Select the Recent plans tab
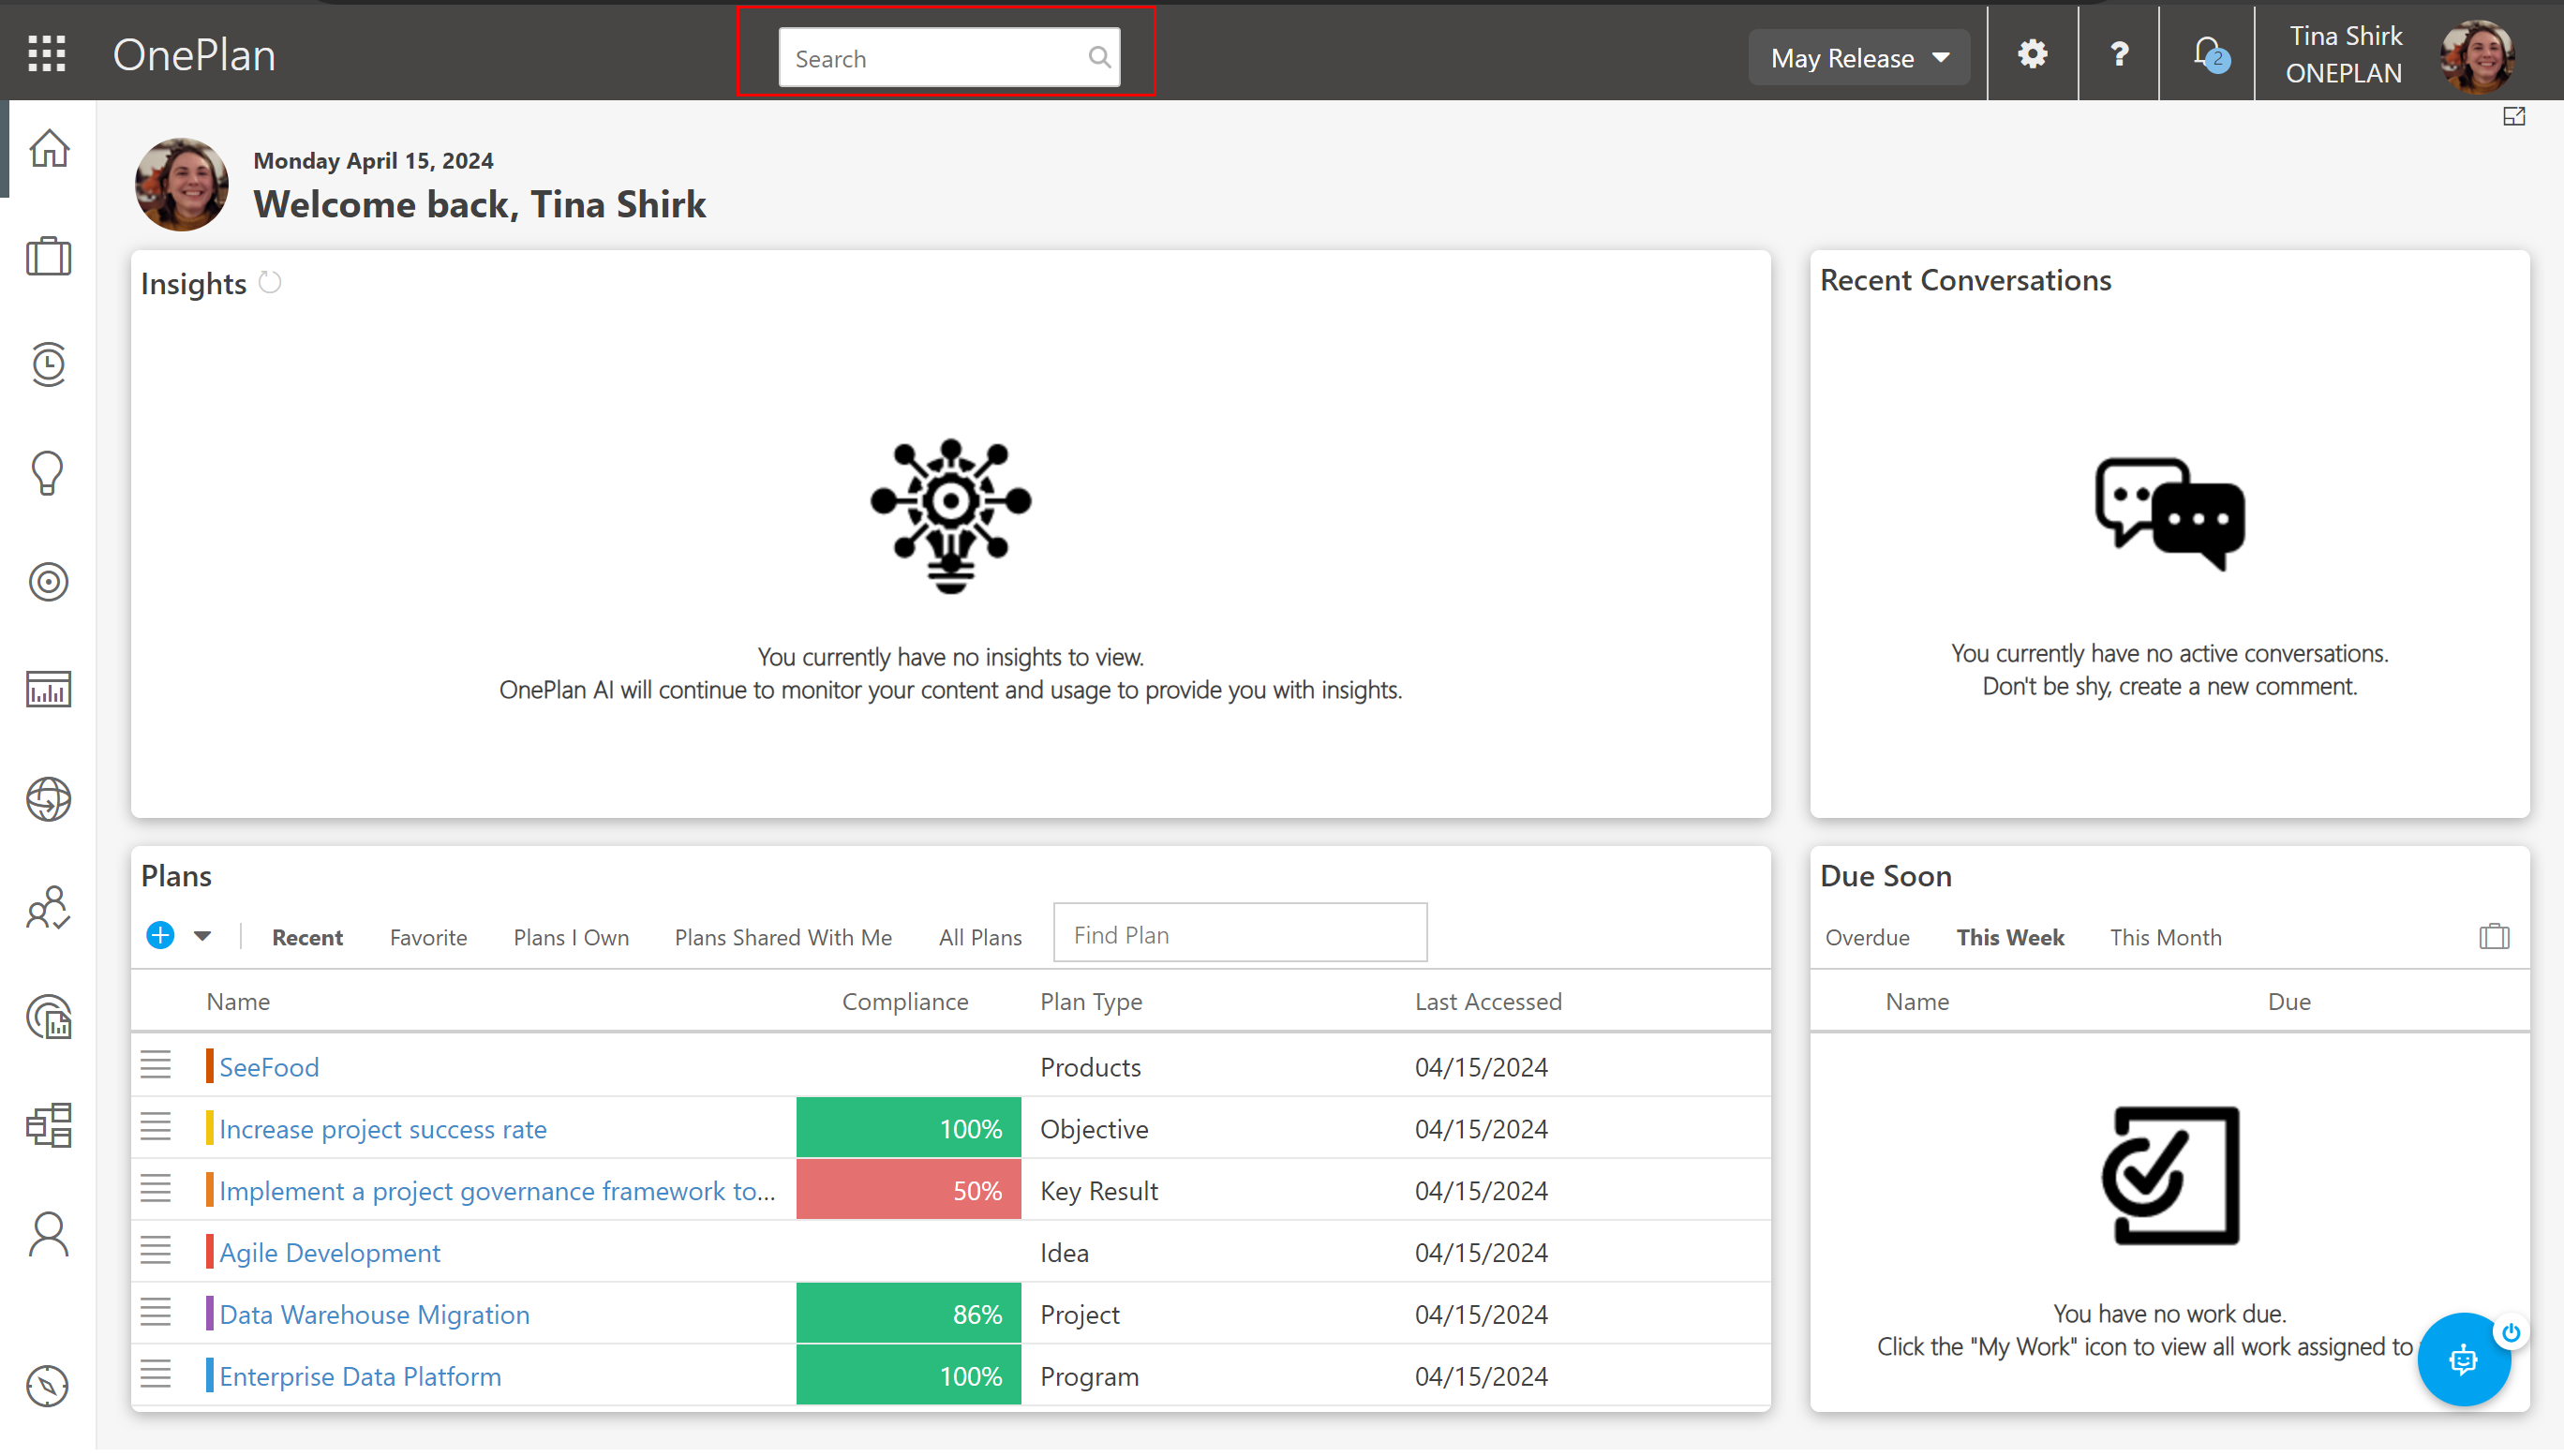This screenshot has width=2564, height=1456. click(307, 940)
